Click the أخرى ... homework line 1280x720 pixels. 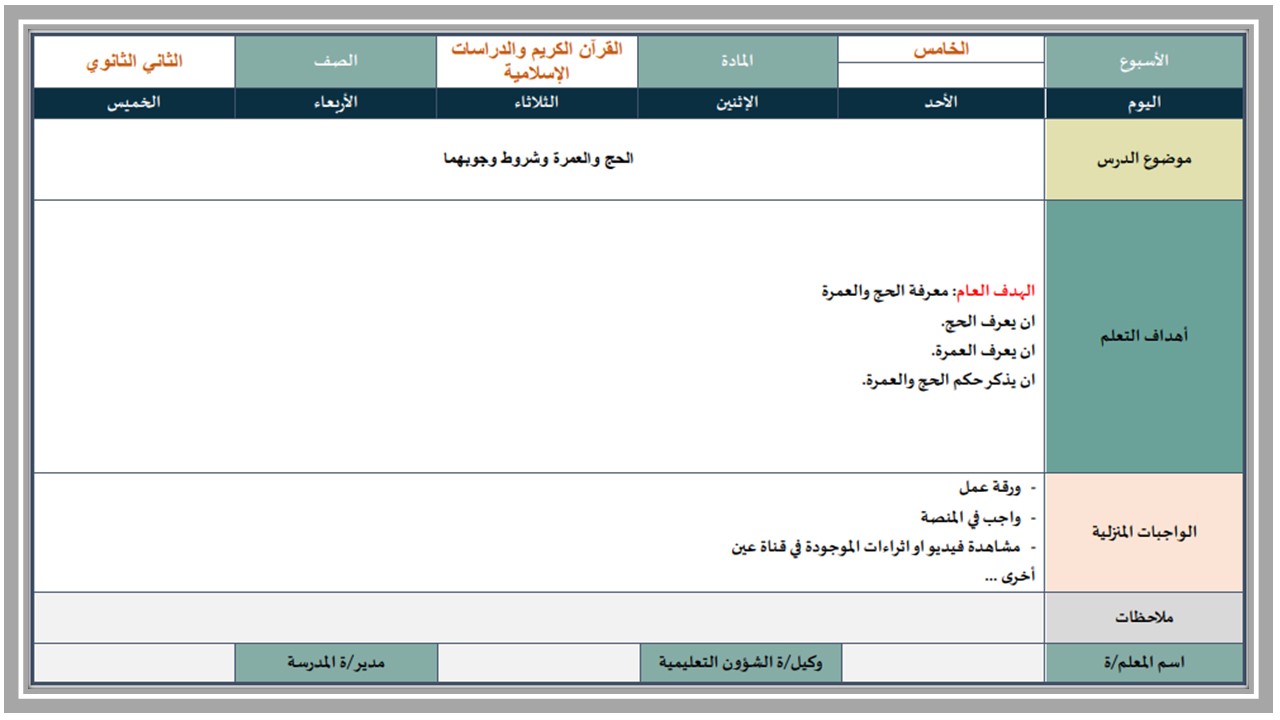(x=1008, y=576)
